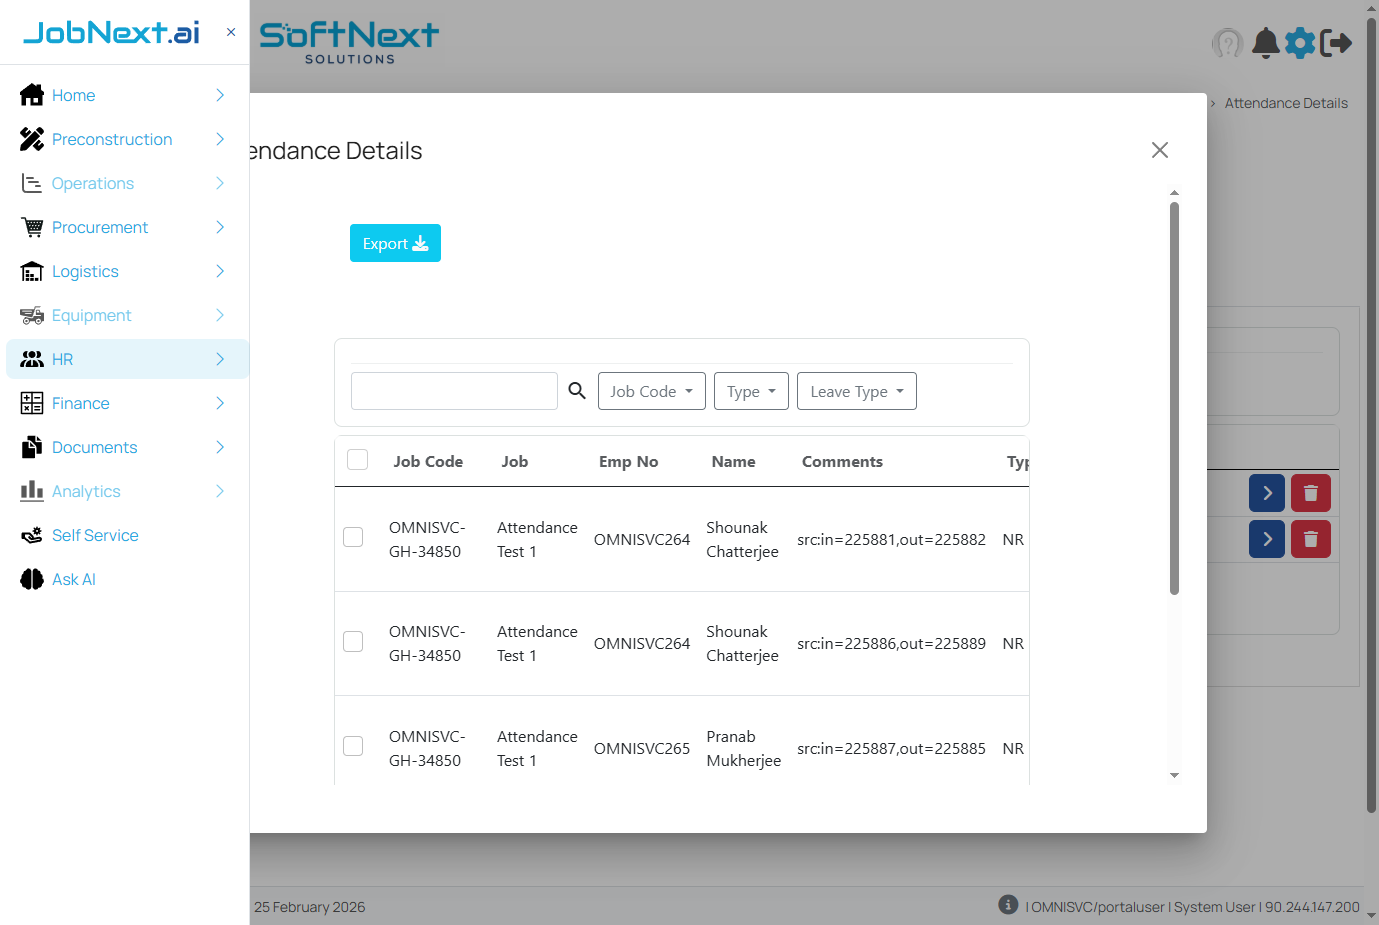
Task: Open the Job Code filter dropdown
Action: coord(651,391)
